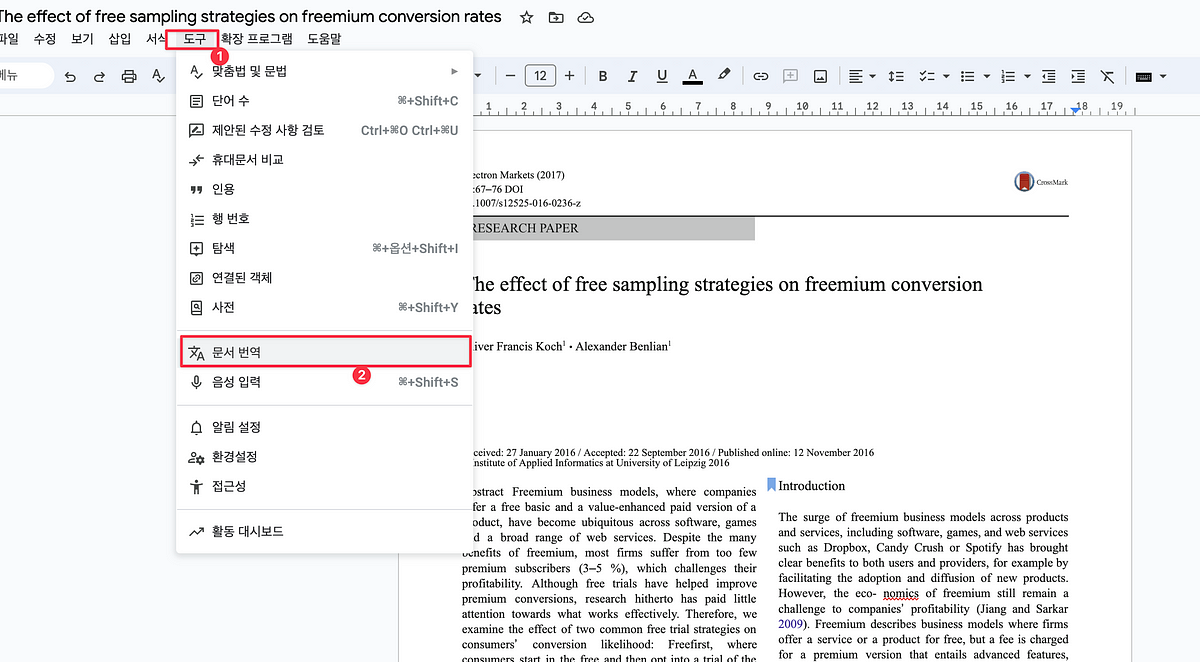Increase indent of the paragraph
Screen dimensions: 1200x662
[1078, 76]
